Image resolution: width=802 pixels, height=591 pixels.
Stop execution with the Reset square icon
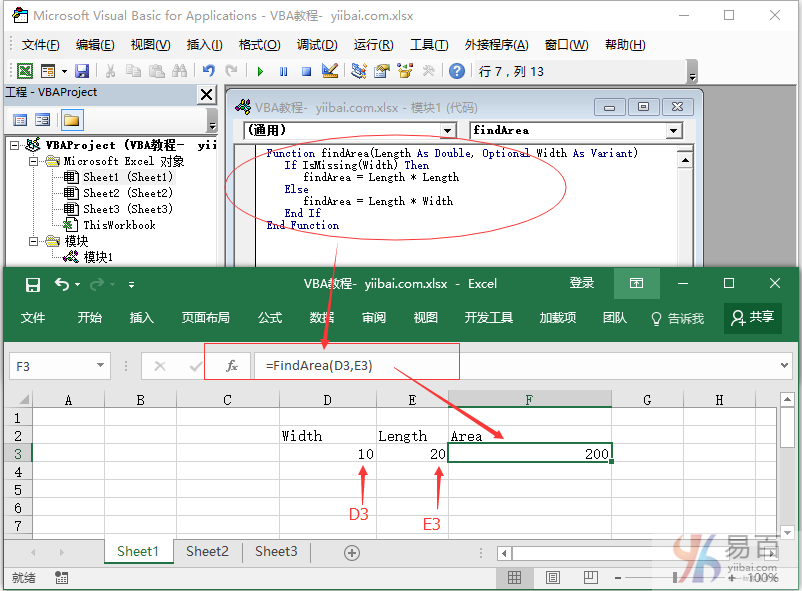coord(306,71)
